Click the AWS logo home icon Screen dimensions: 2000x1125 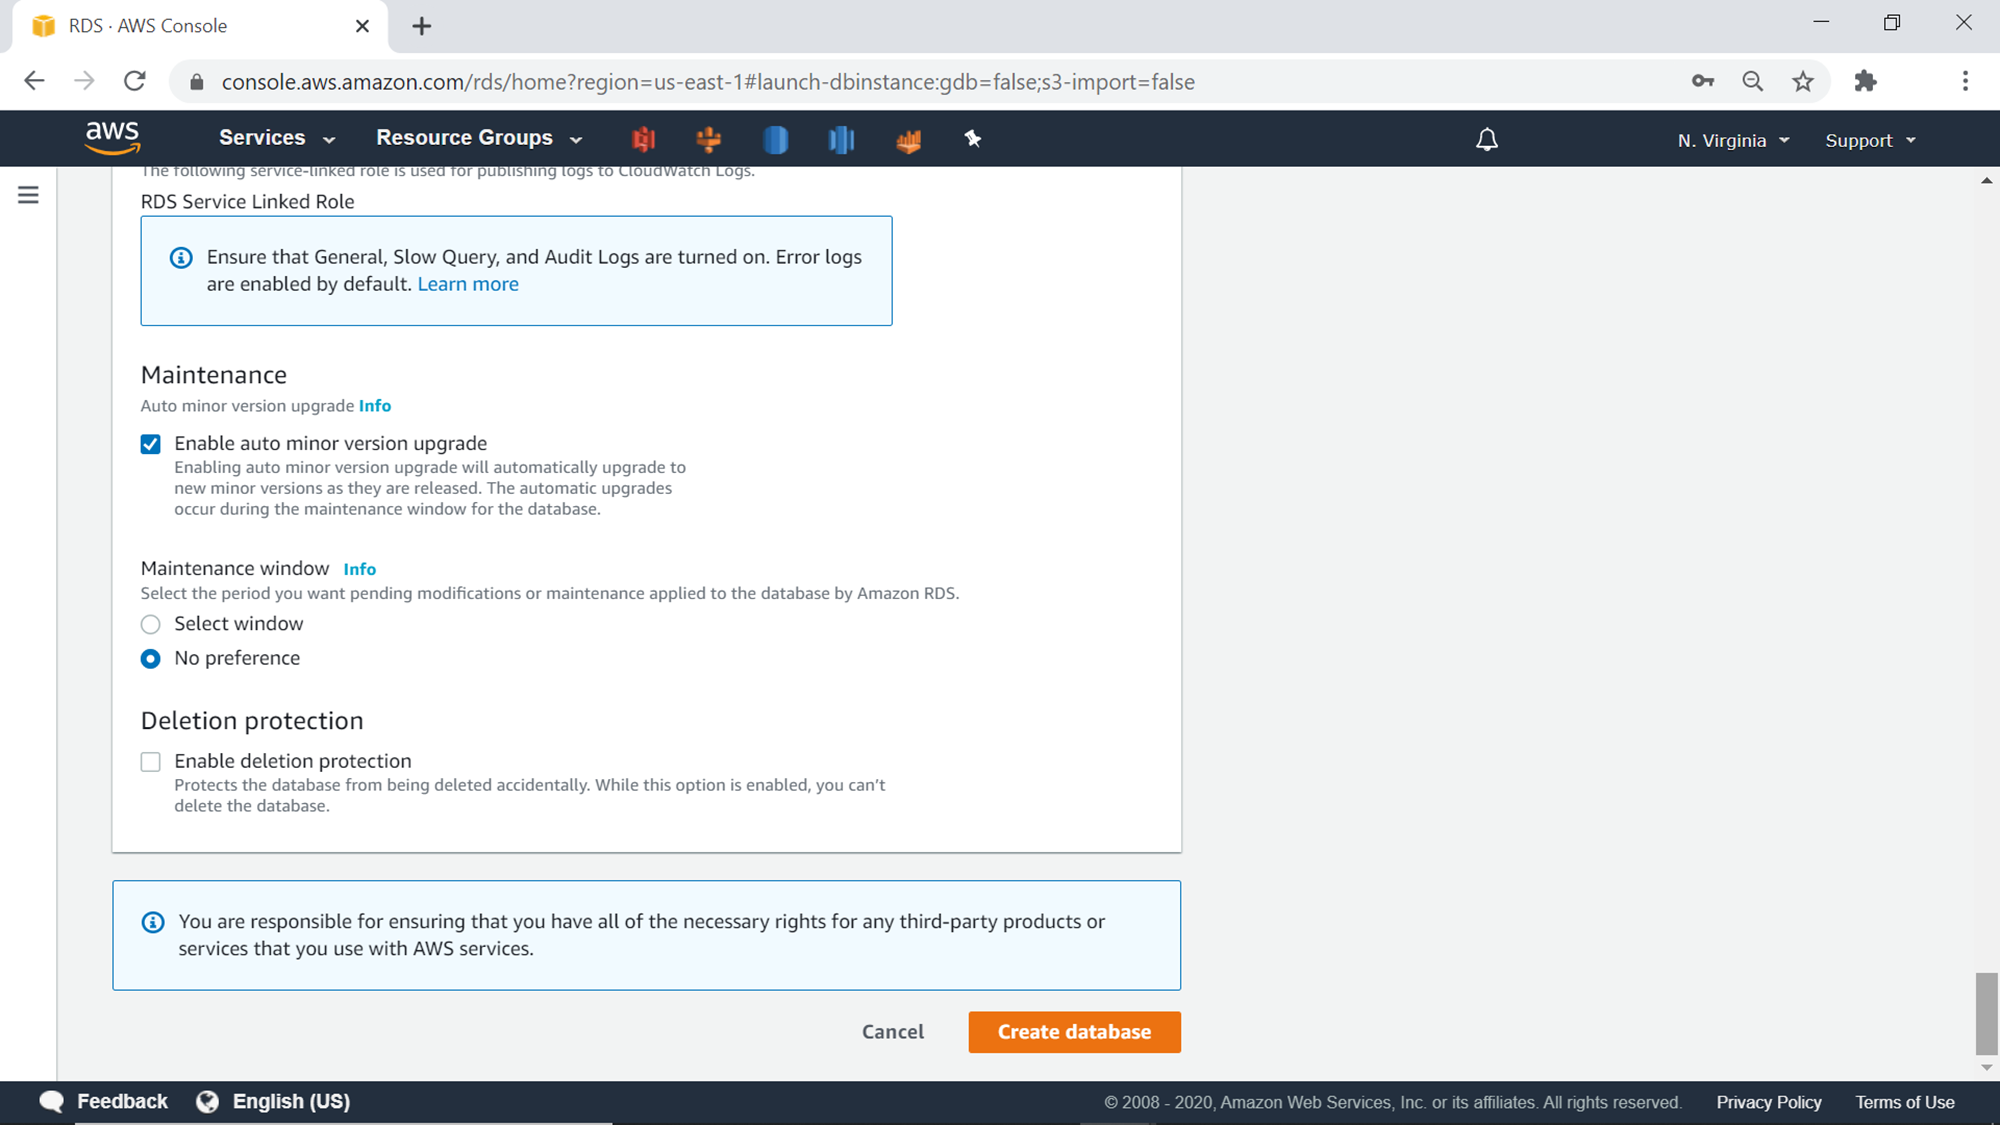point(112,138)
